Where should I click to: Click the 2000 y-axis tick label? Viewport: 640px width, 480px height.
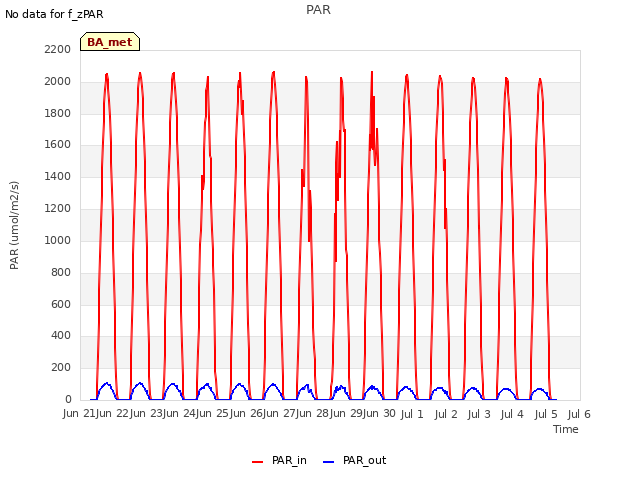point(58,81)
